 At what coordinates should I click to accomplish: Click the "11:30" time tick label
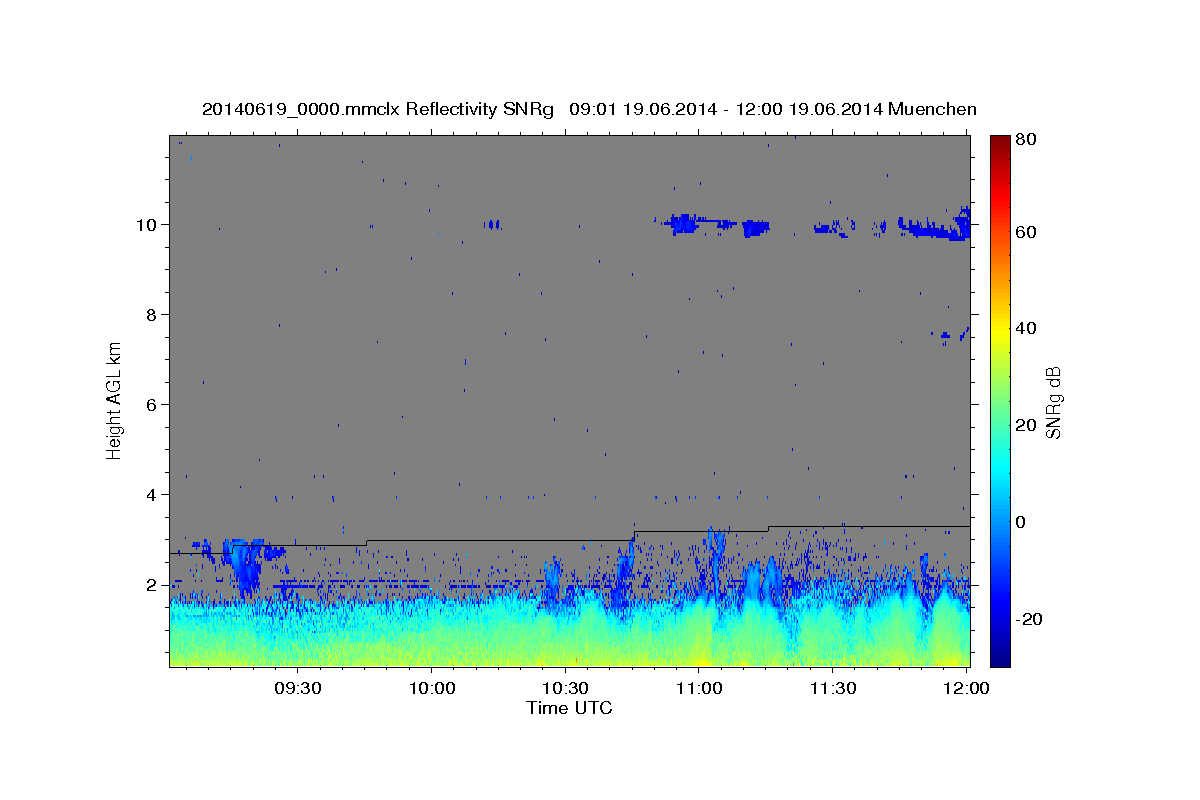[833, 689]
